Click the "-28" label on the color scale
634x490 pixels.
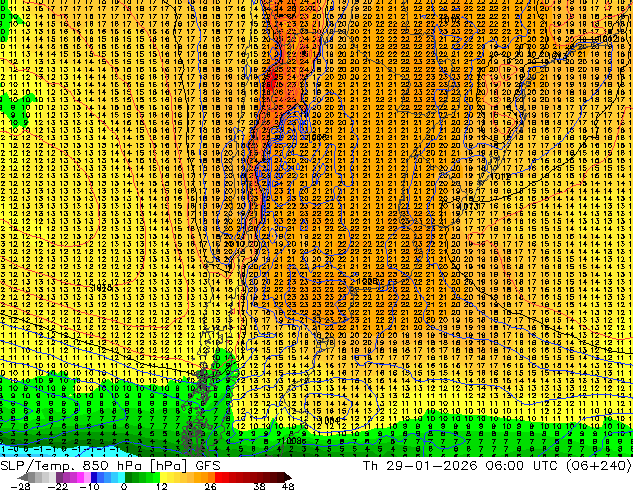(20, 486)
